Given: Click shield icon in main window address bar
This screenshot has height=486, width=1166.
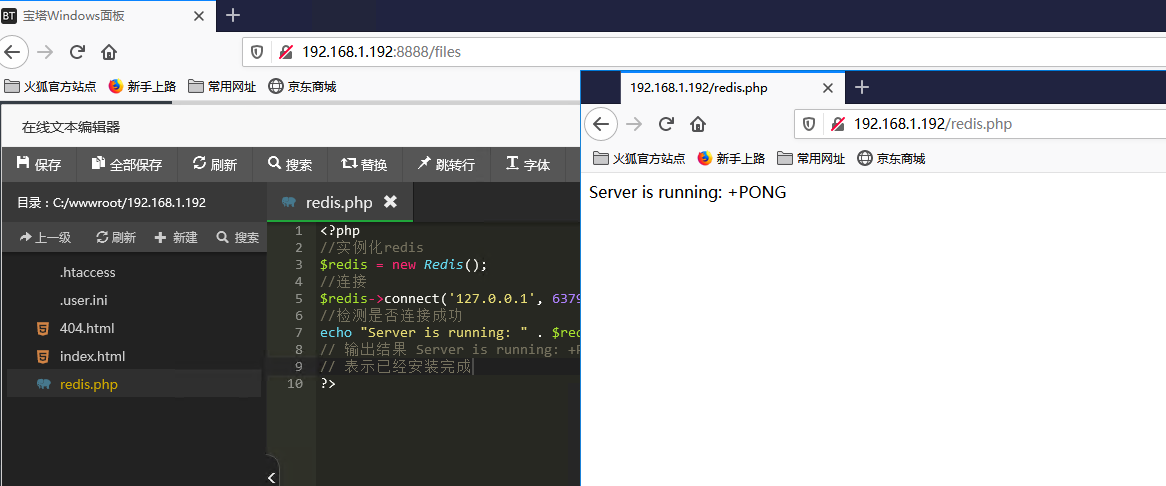Looking at the screenshot, I should click(x=257, y=52).
